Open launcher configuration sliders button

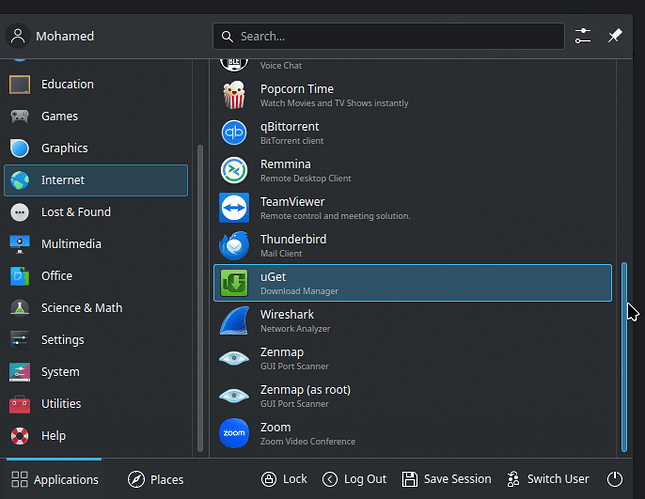pos(583,36)
